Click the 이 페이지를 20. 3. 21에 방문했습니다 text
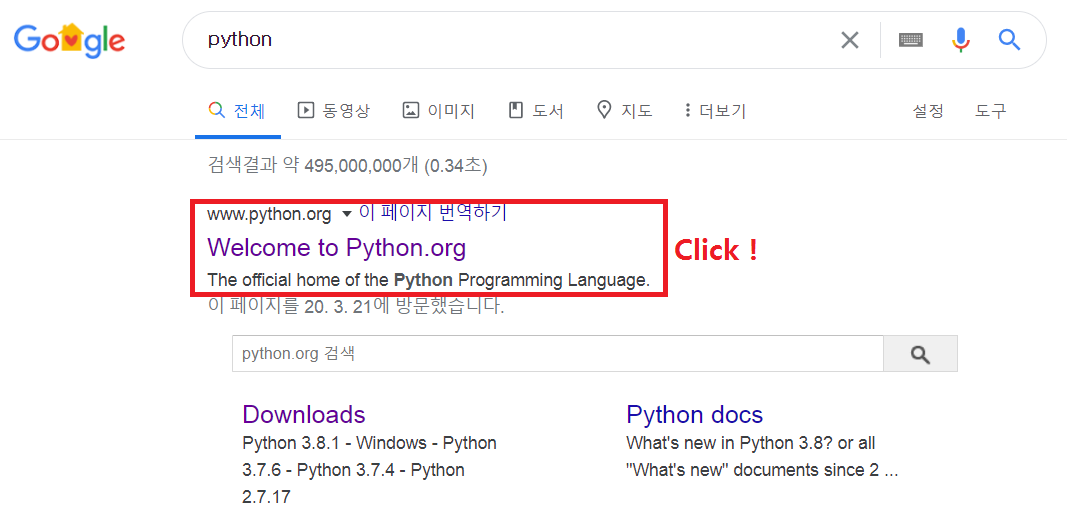Viewport: 1067px width, 517px height. tap(356, 307)
